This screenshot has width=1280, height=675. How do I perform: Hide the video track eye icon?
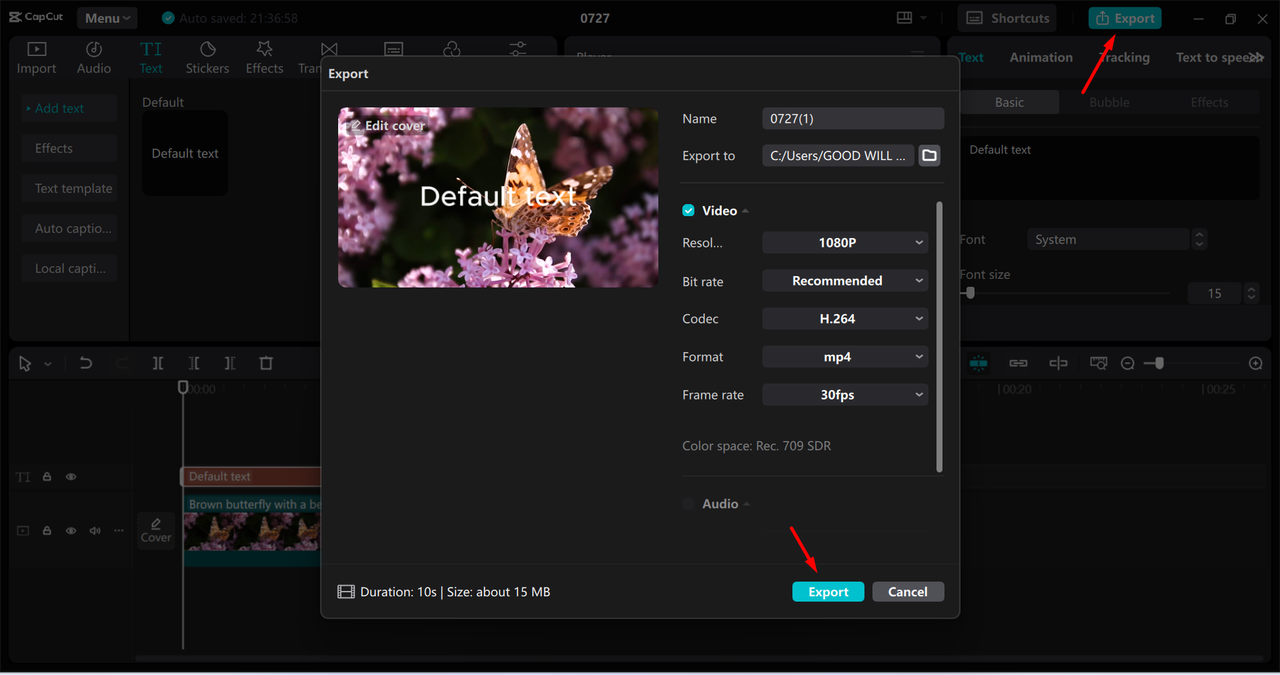click(x=71, y=530)
